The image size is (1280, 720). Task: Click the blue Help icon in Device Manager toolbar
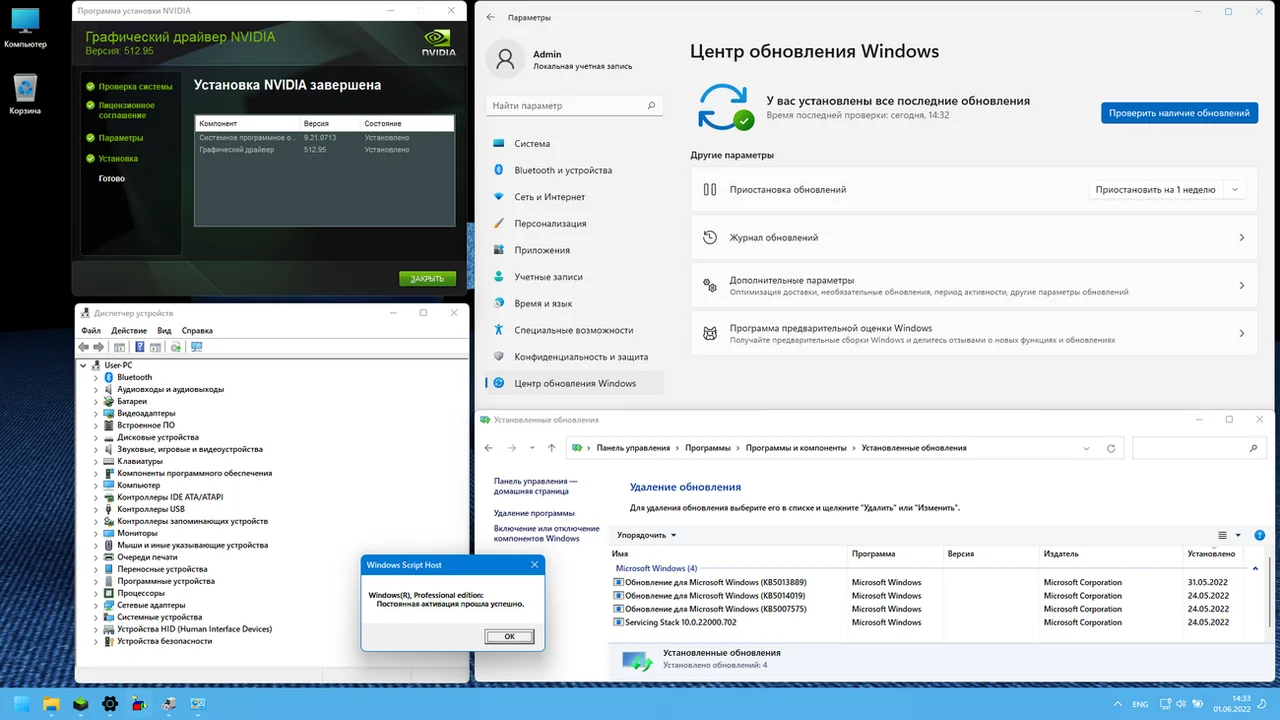tap(140, 347)
